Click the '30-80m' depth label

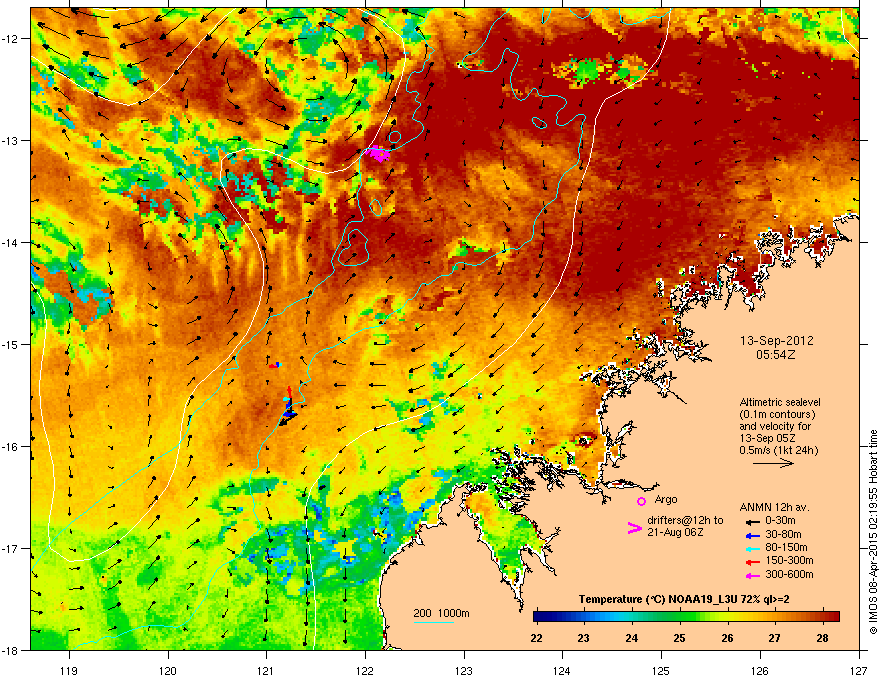tap(783, 535)
